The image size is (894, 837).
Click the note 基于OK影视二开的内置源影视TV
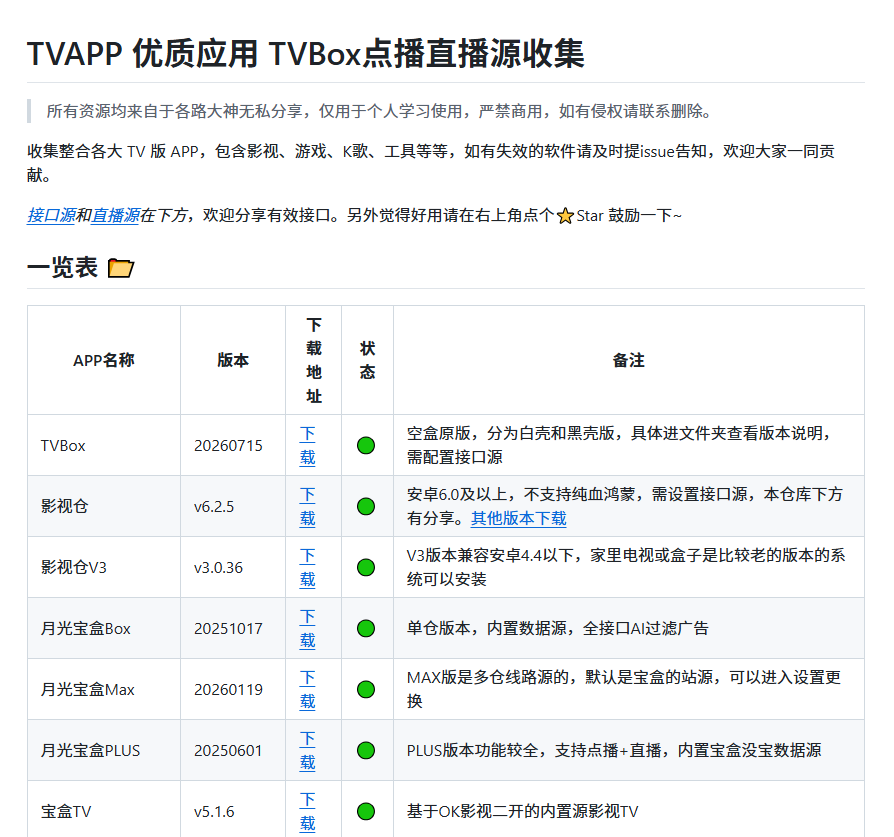(522, 811)
